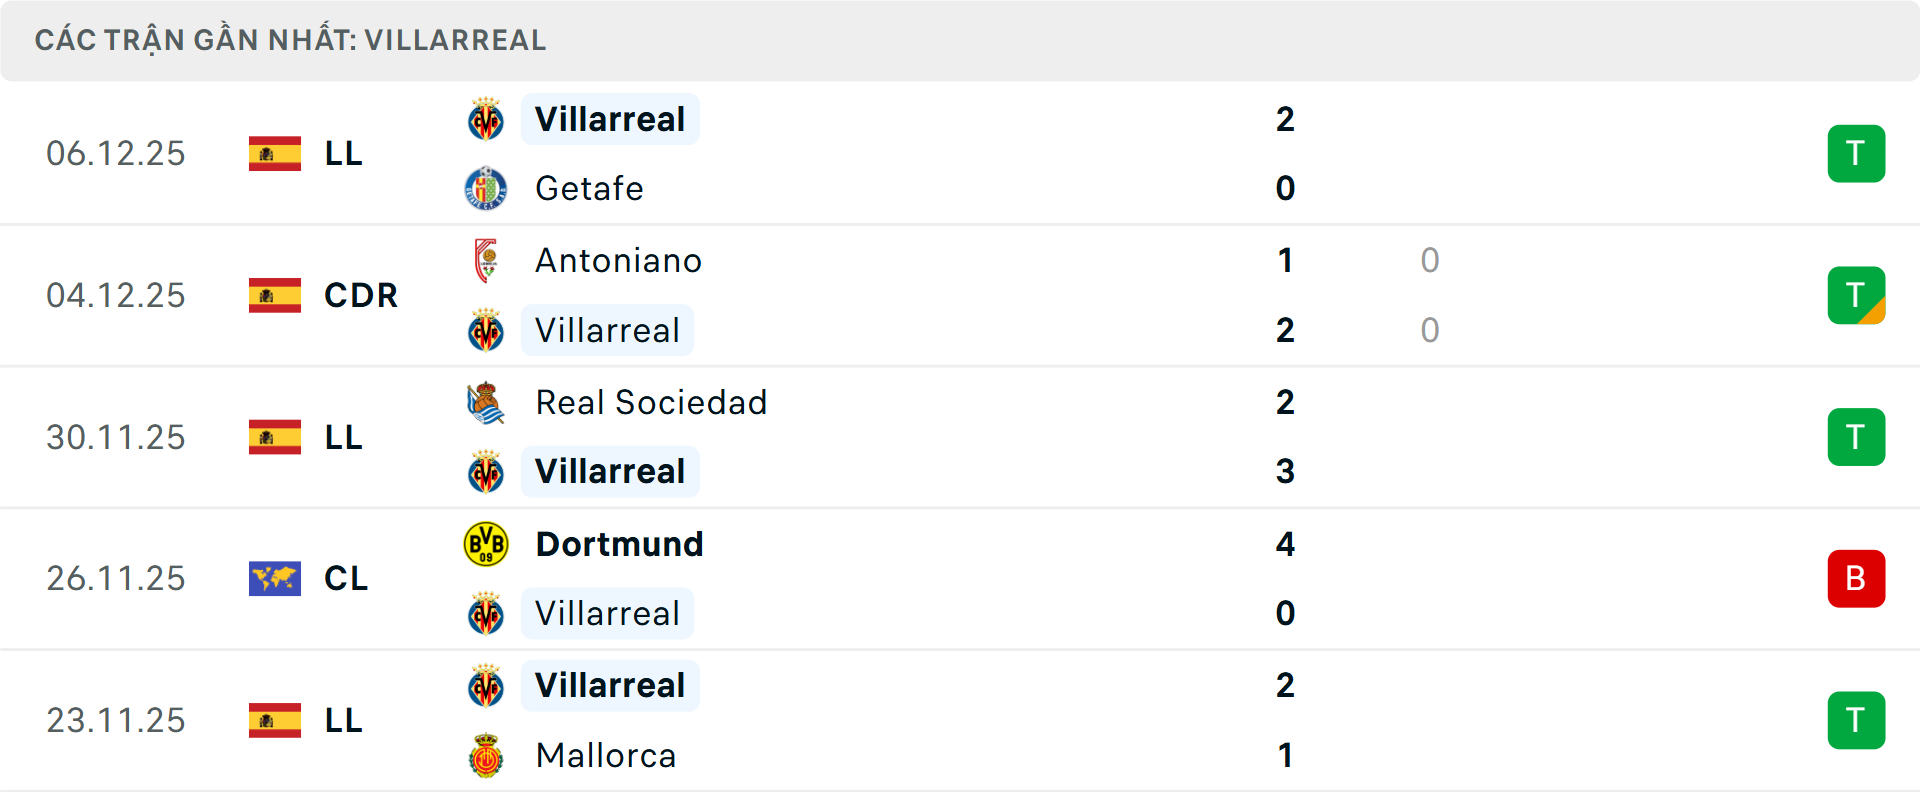1920x792 pixels.
Task: Click the Mallorca club crest
Action: click(x=486, y=756)
